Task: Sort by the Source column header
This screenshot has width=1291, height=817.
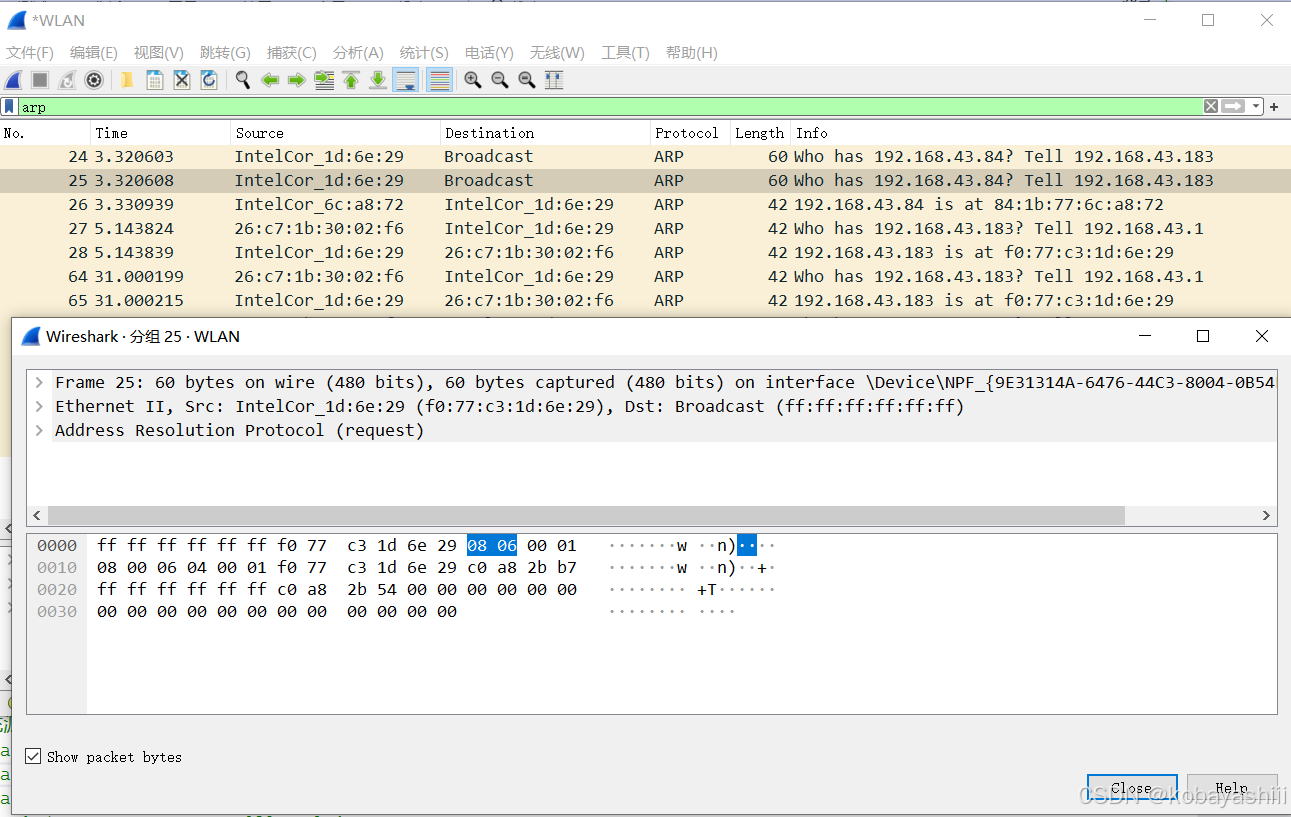Action: 336,133
